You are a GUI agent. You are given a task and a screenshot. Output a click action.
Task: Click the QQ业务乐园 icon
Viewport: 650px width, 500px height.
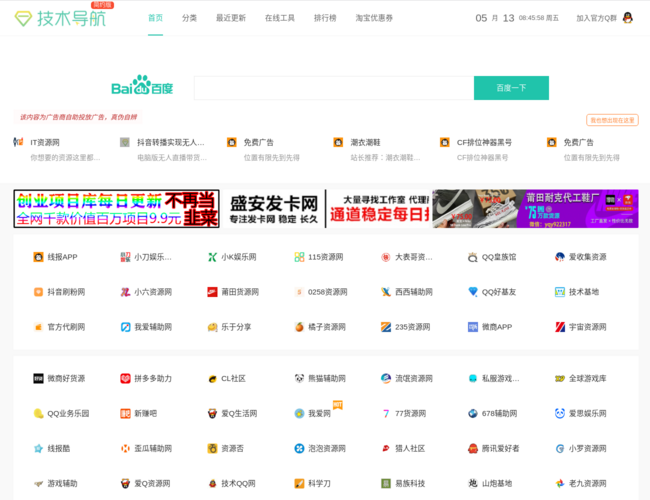(38, 413)
